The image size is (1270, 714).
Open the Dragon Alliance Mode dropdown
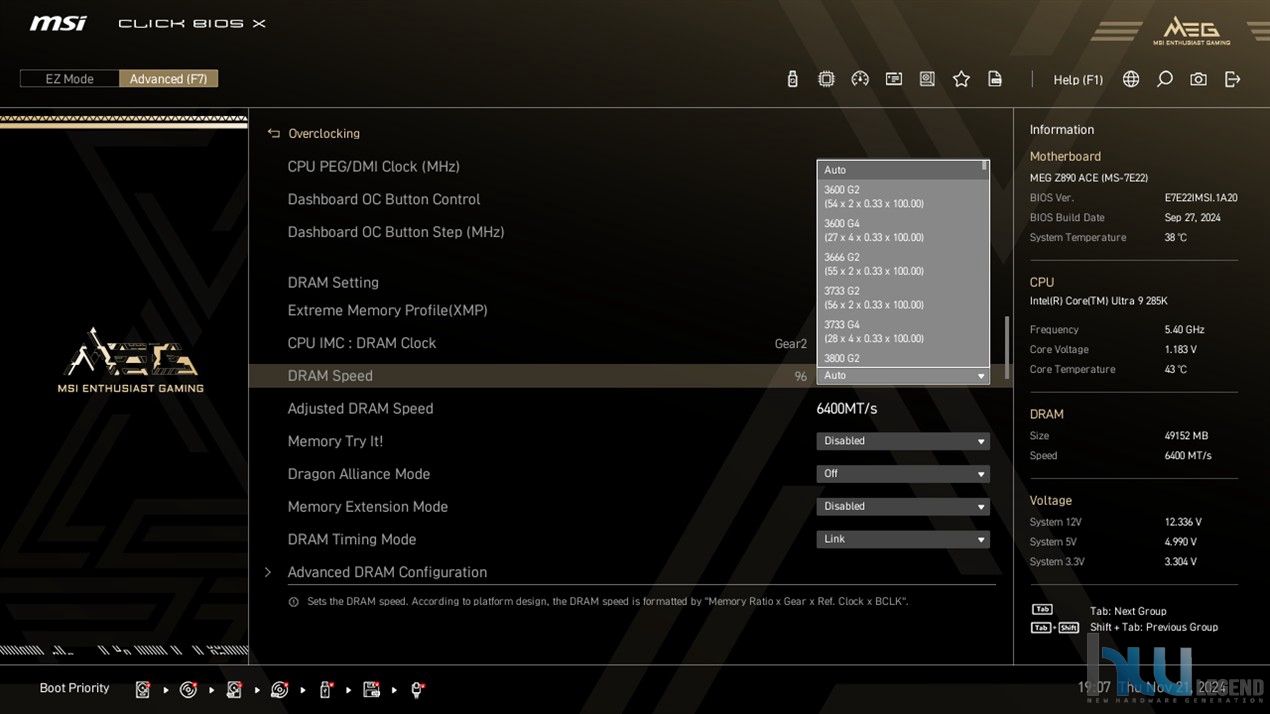click(903, 474)
